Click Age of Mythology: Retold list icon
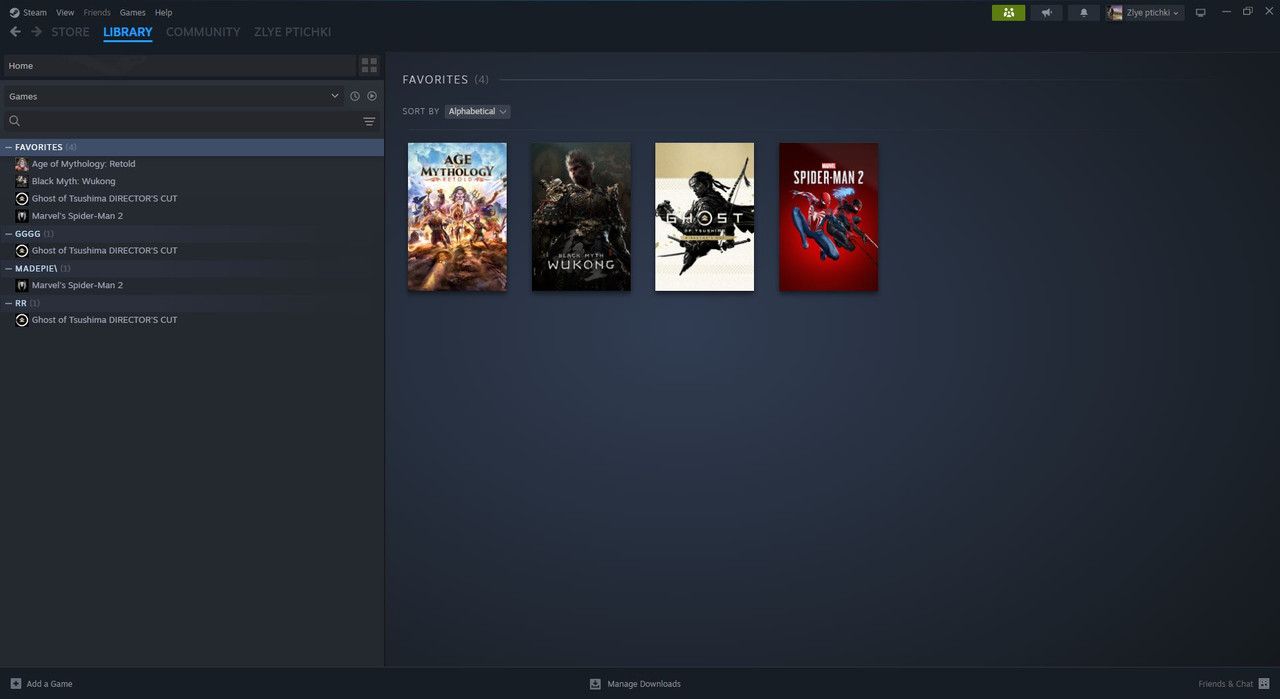 point(22,164)
